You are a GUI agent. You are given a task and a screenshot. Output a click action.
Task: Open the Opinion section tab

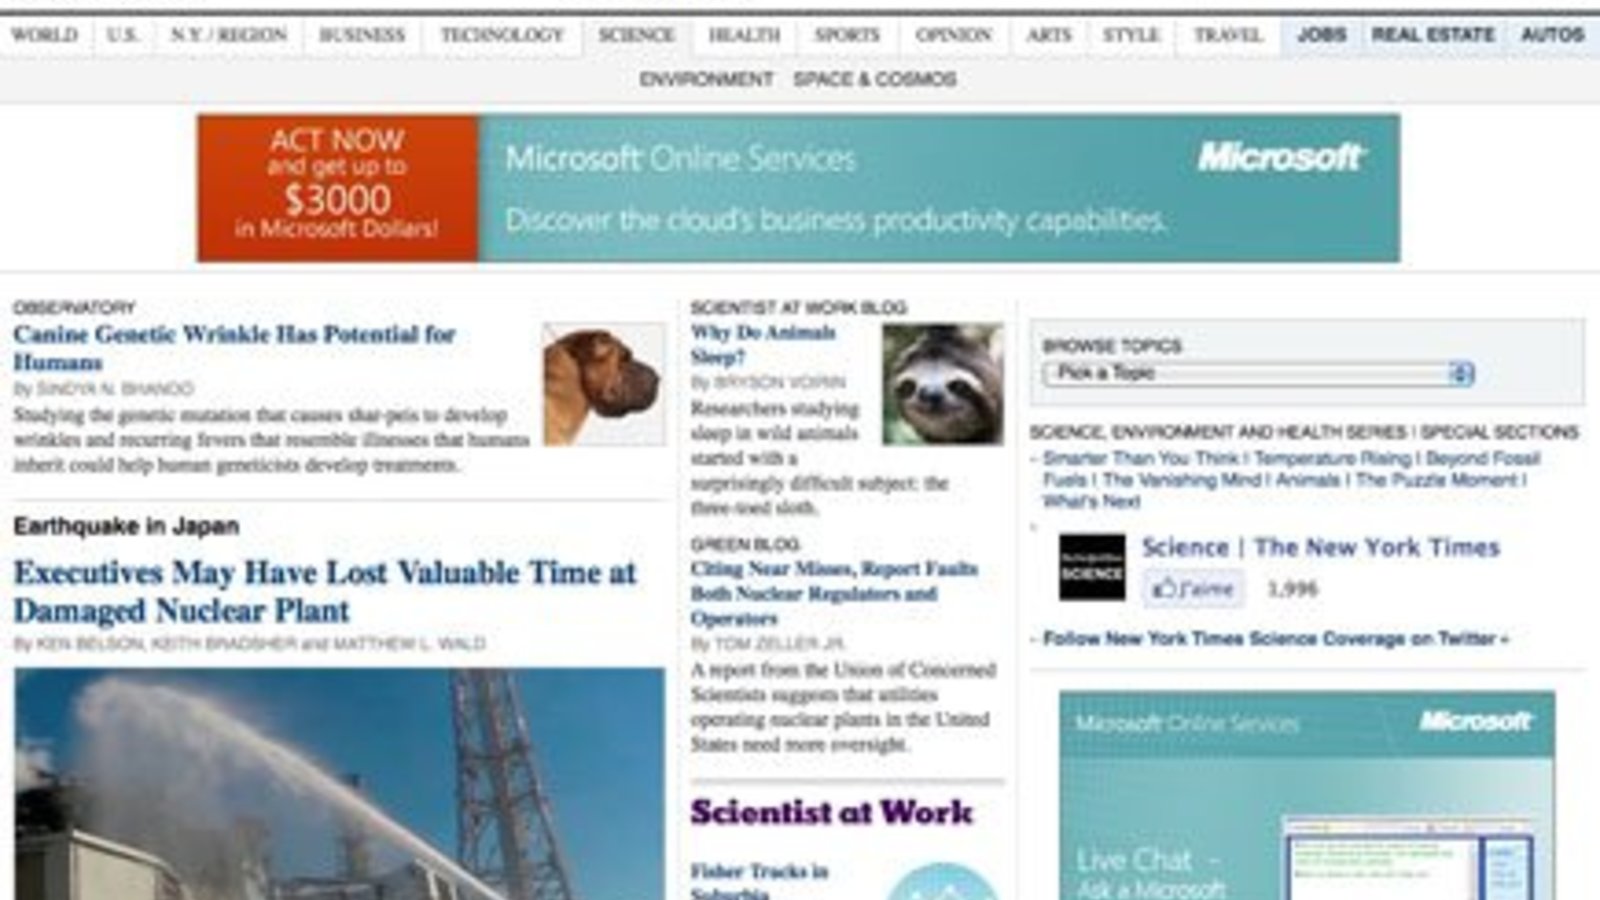(953, 35)
